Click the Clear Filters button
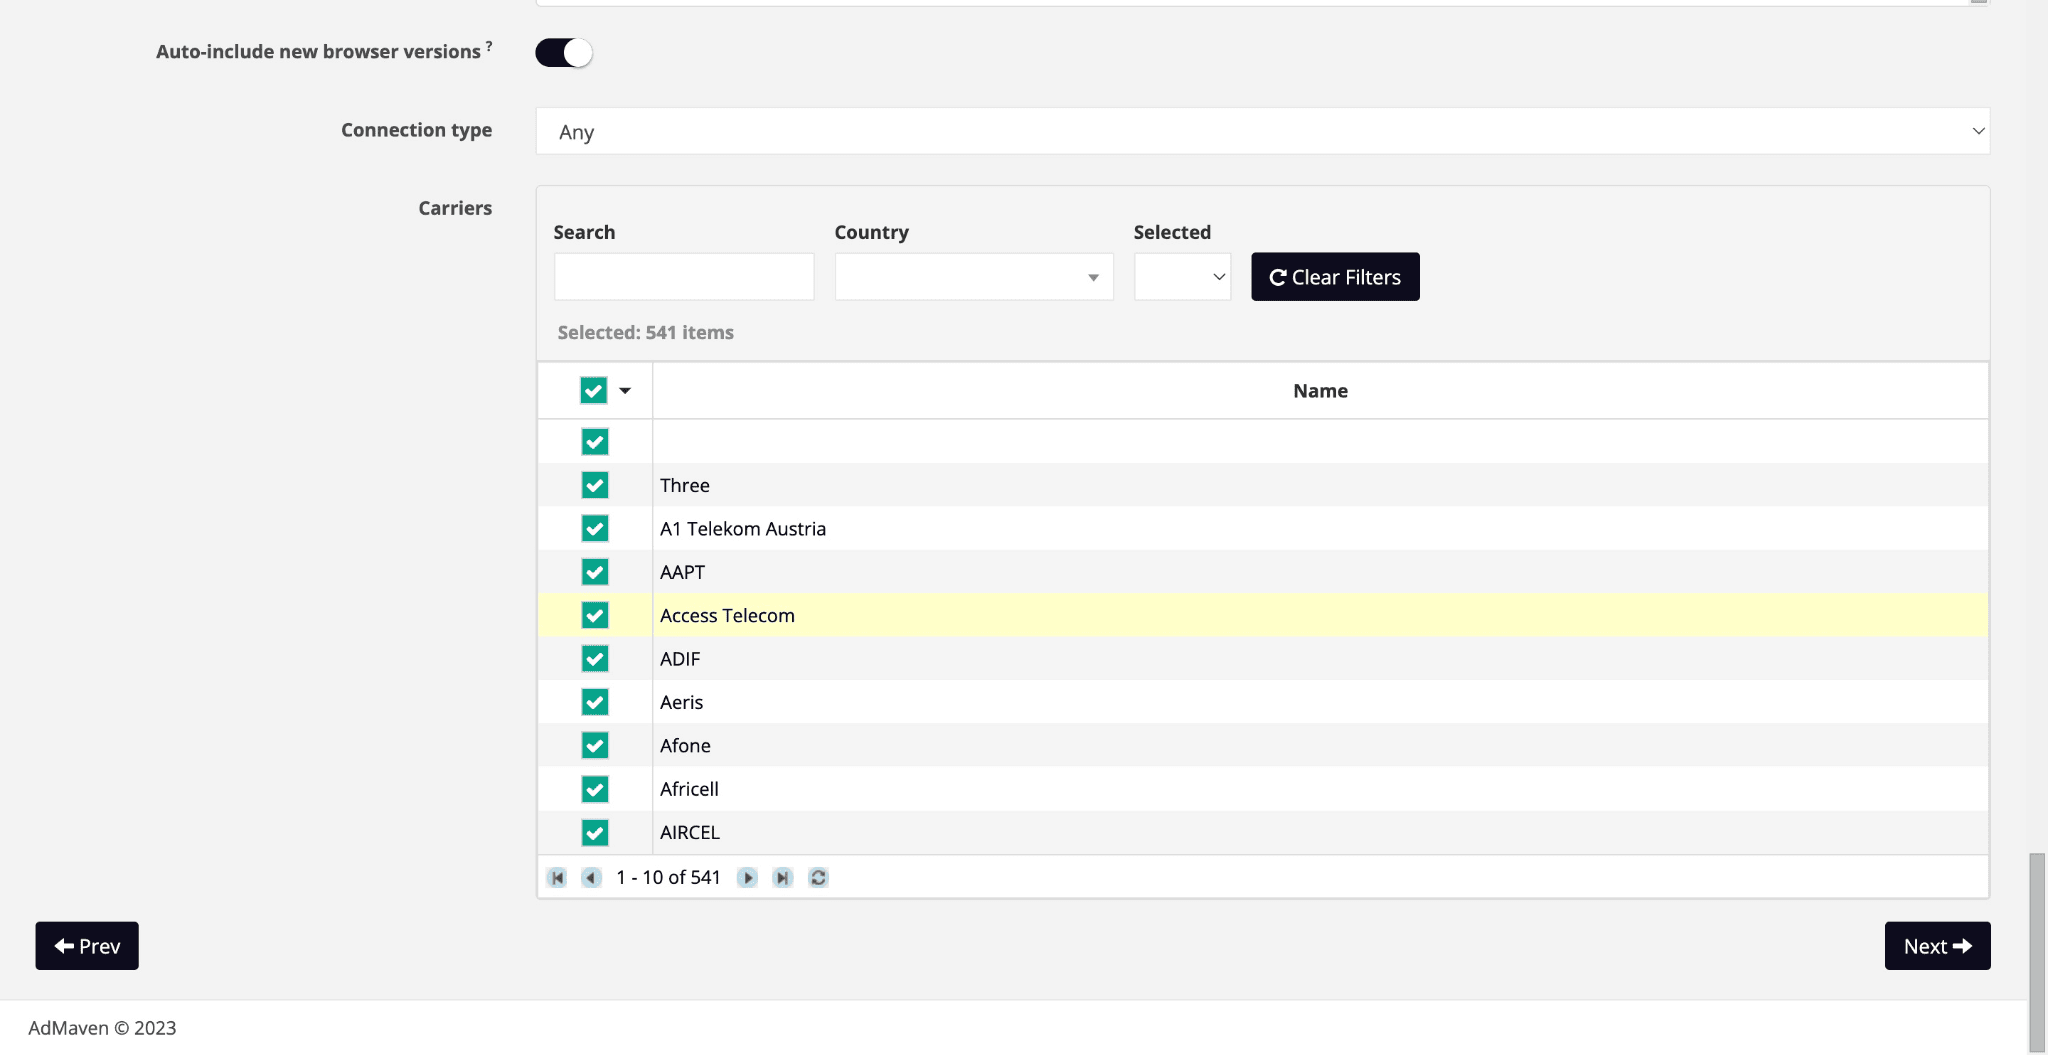 point(1335,277)
